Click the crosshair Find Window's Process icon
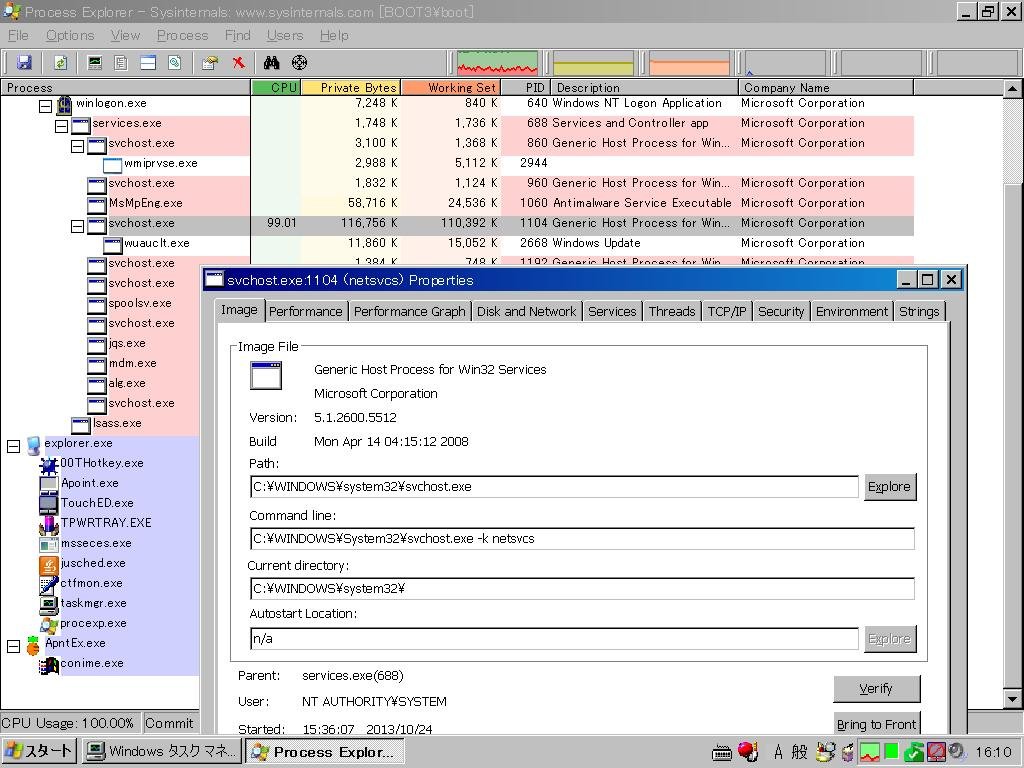 click(x=299, y=63)
